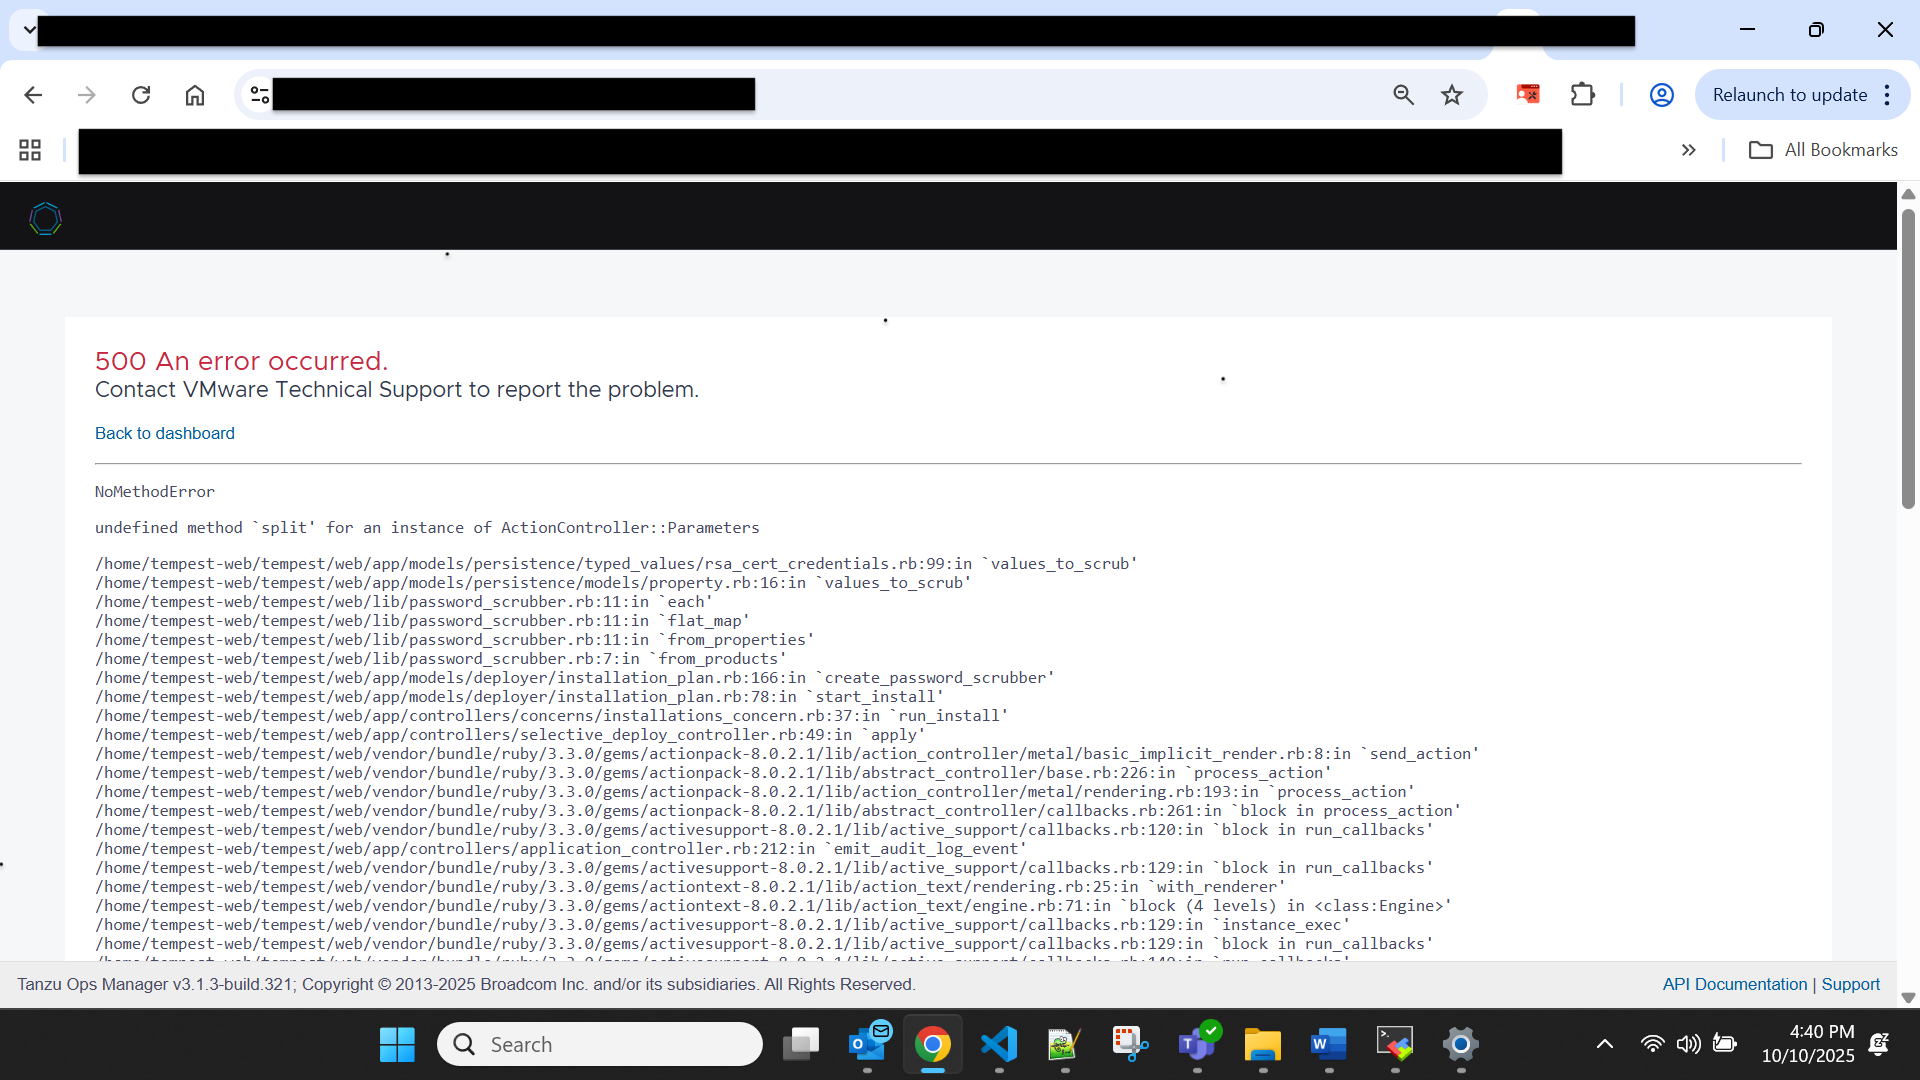Click Back to dashboard link
1920x1080 pixels.
pyautogui.click(x=165, y=433)
